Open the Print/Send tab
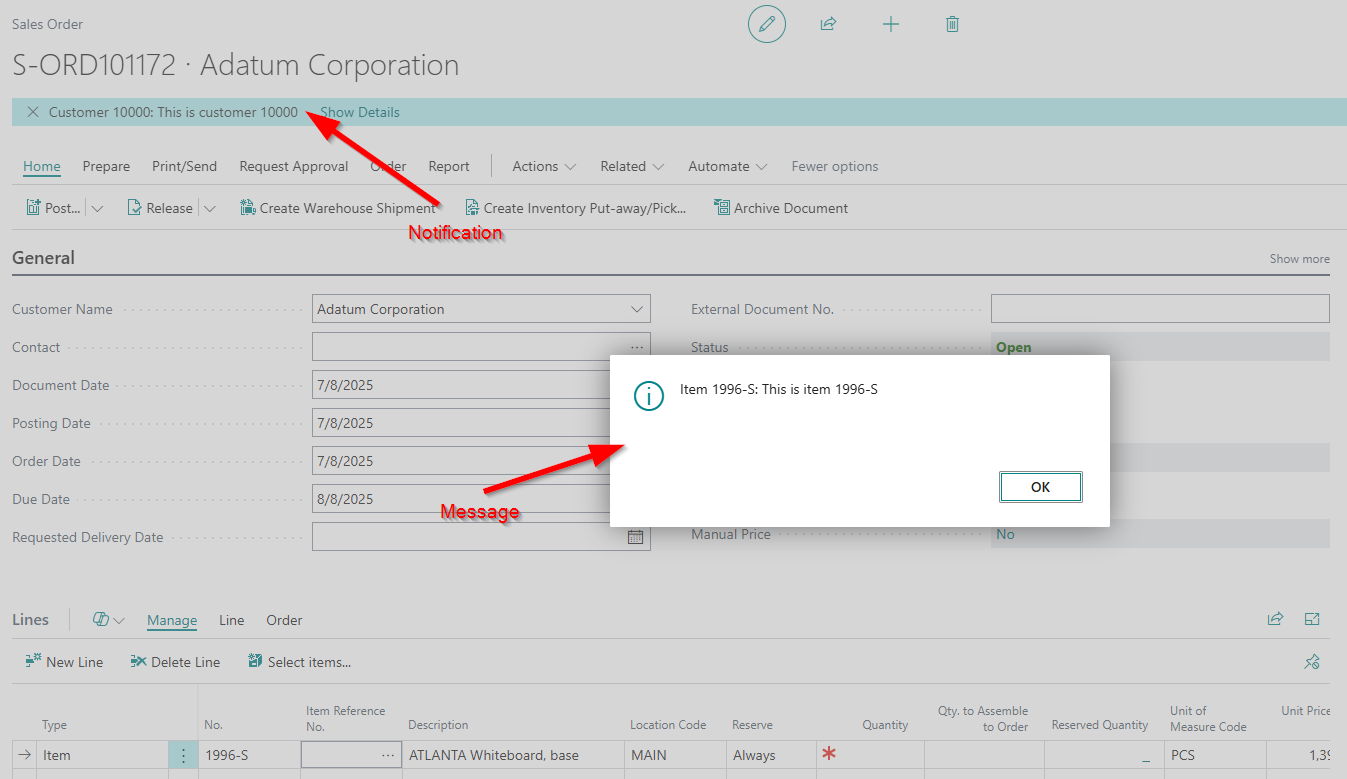Viewport: 1347px width, 779px height. [184, 167]
